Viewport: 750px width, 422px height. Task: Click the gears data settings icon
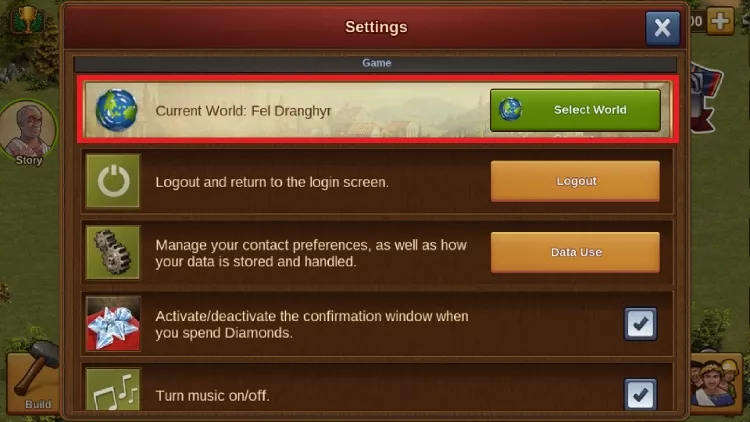pos(113,252)
